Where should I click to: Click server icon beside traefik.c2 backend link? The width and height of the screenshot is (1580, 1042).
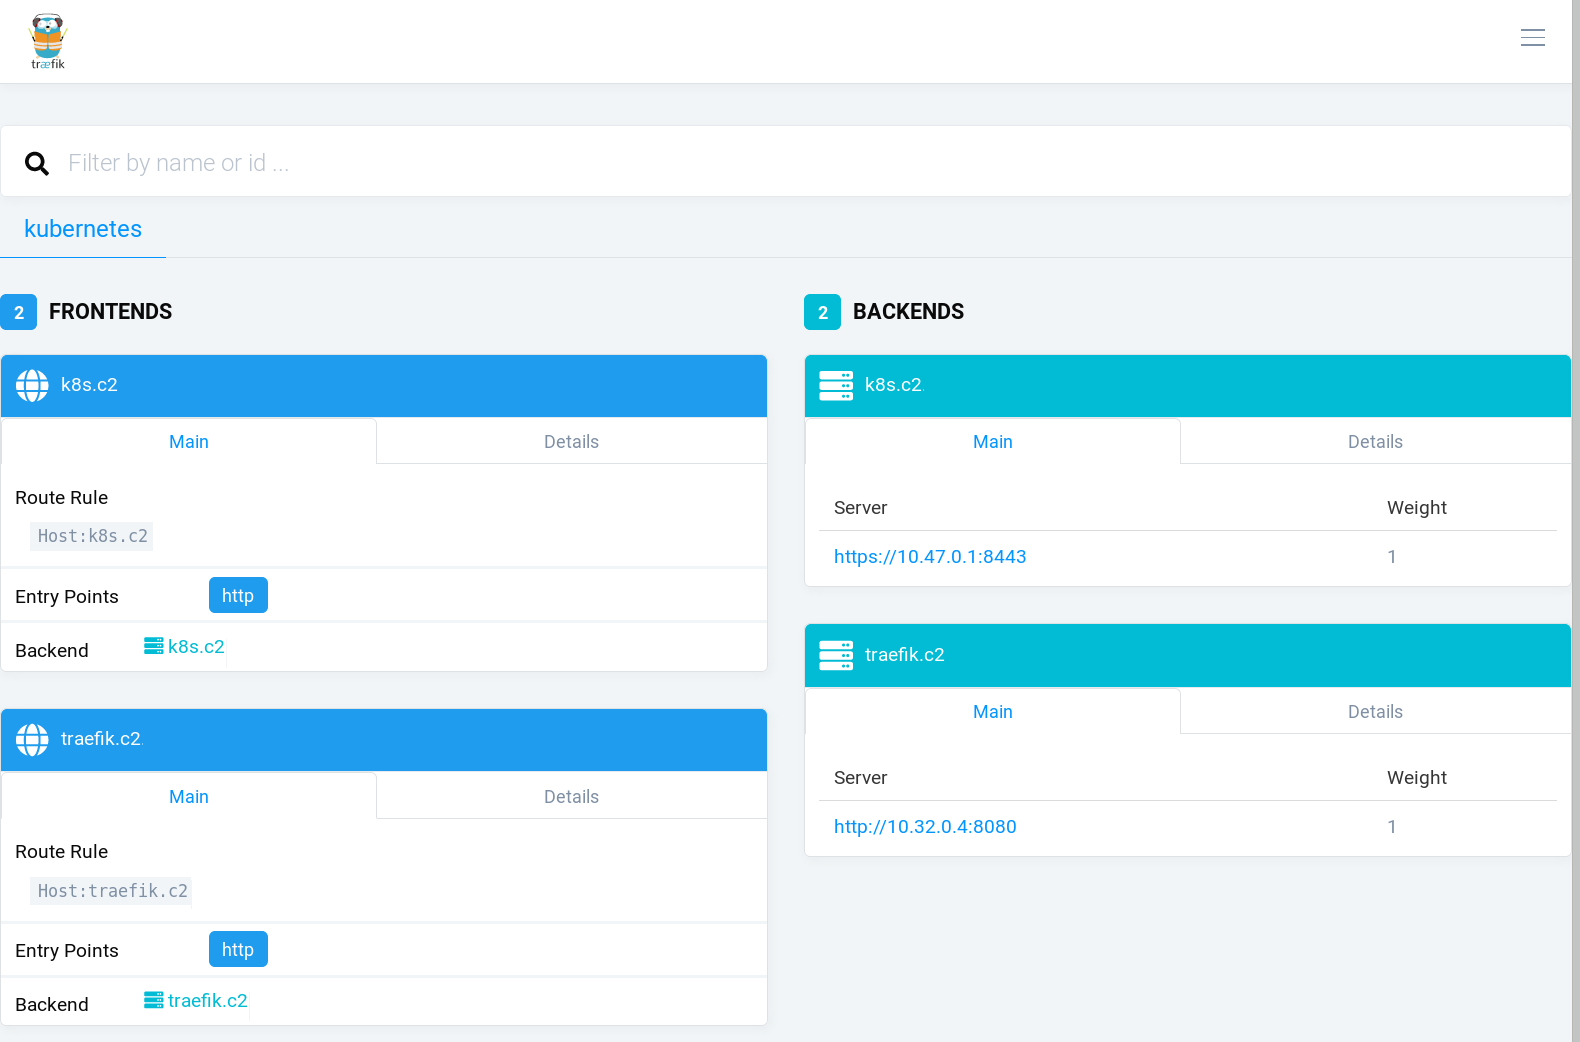tap(154, 1000)
